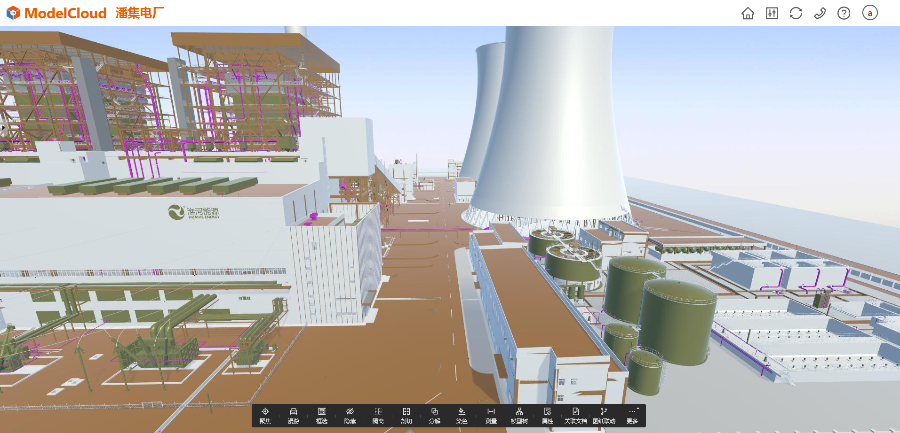Click the 潘集电厂 project title
Image resolution: width=900 pixels, height=433 pixels.
[x=140, y=13]
